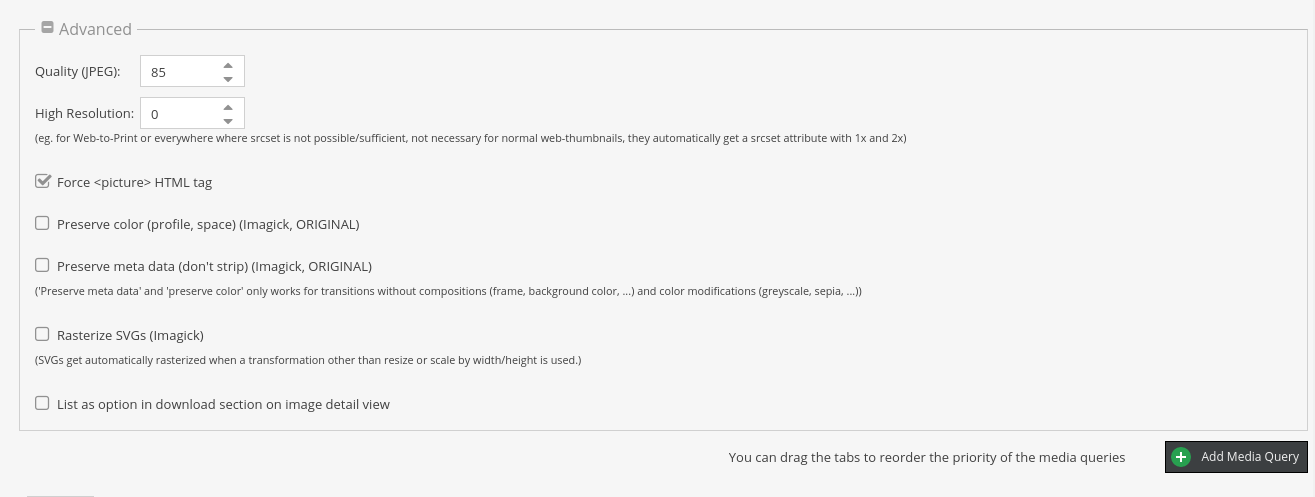This screenshot has height=497, width=1315.
Task: Focus the Quality (JPEG) number field
Action: point(192,72)
